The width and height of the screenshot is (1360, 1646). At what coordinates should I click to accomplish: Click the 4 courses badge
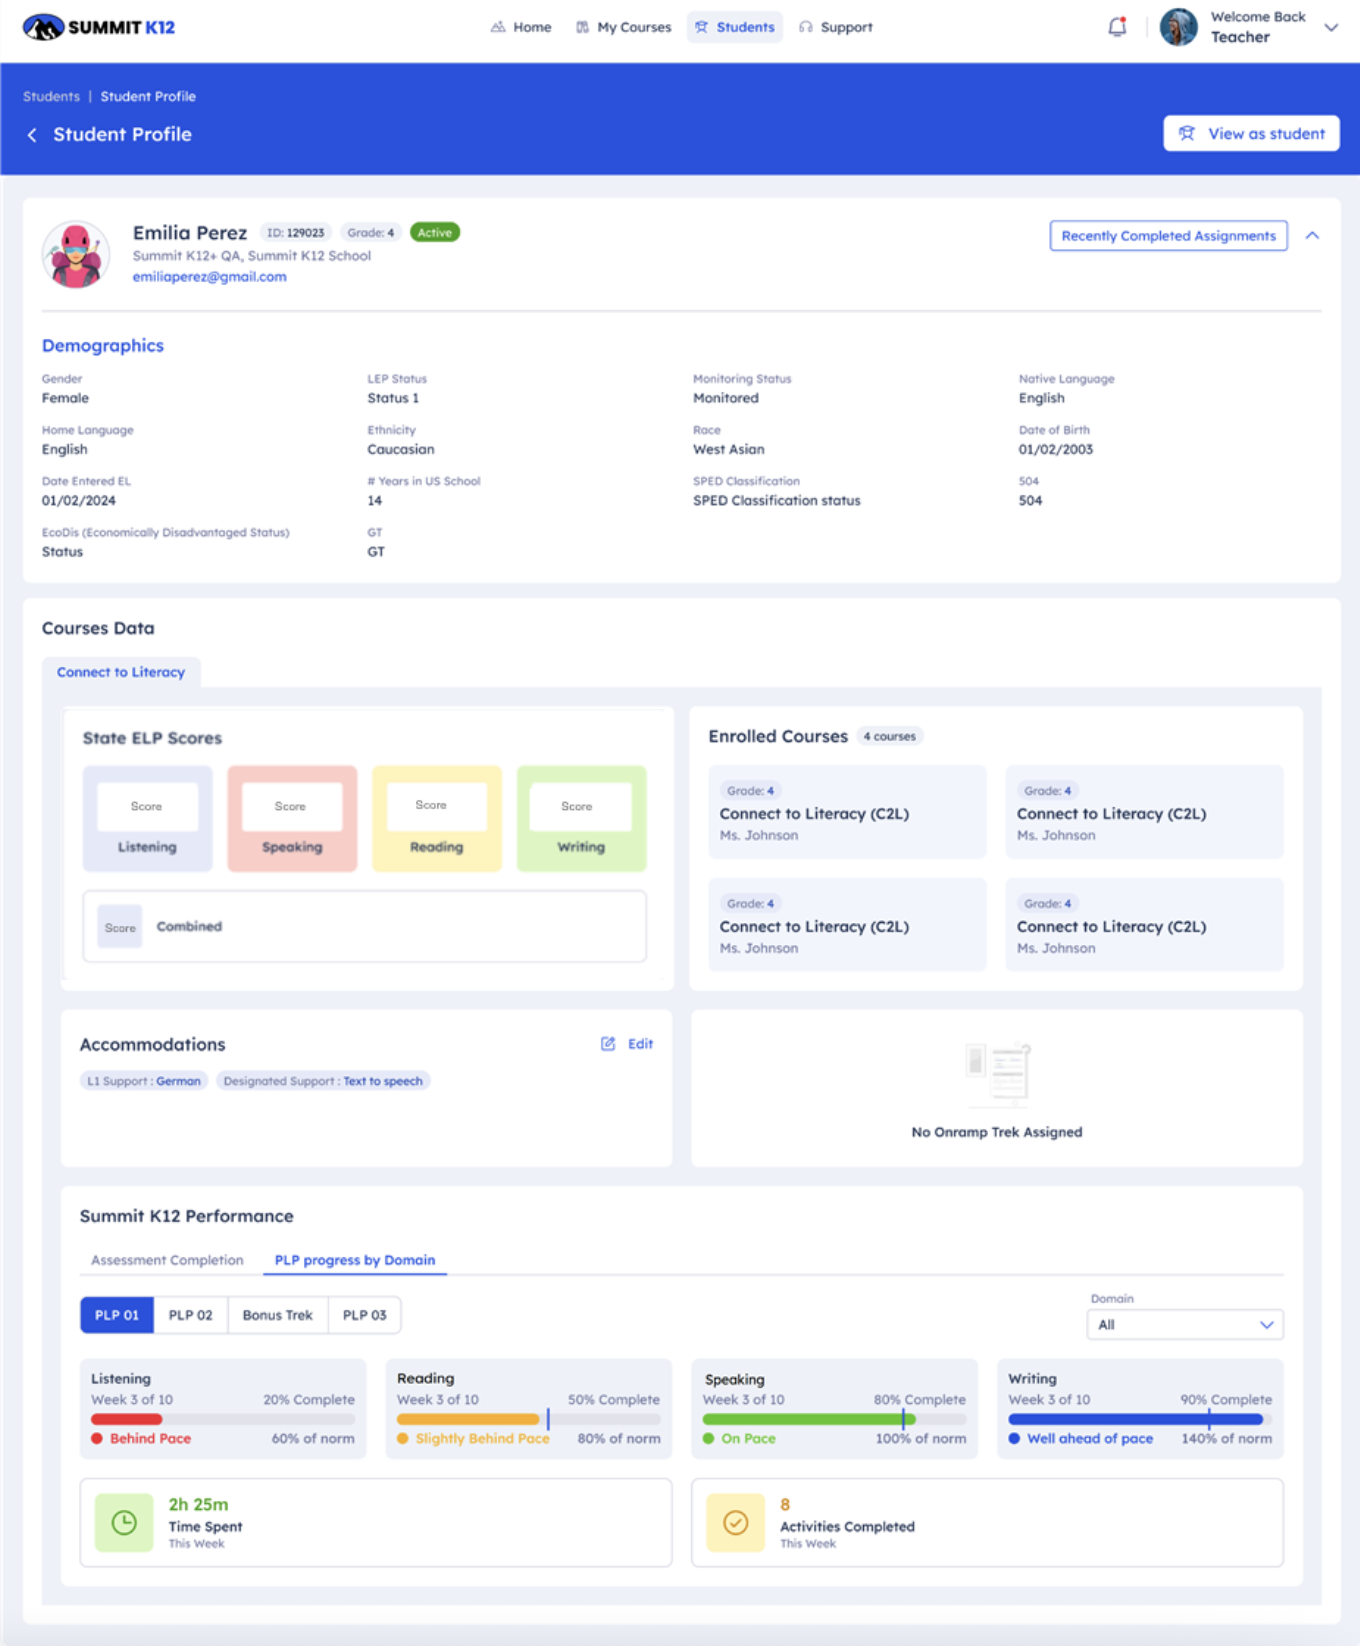[x=890, y=736]
